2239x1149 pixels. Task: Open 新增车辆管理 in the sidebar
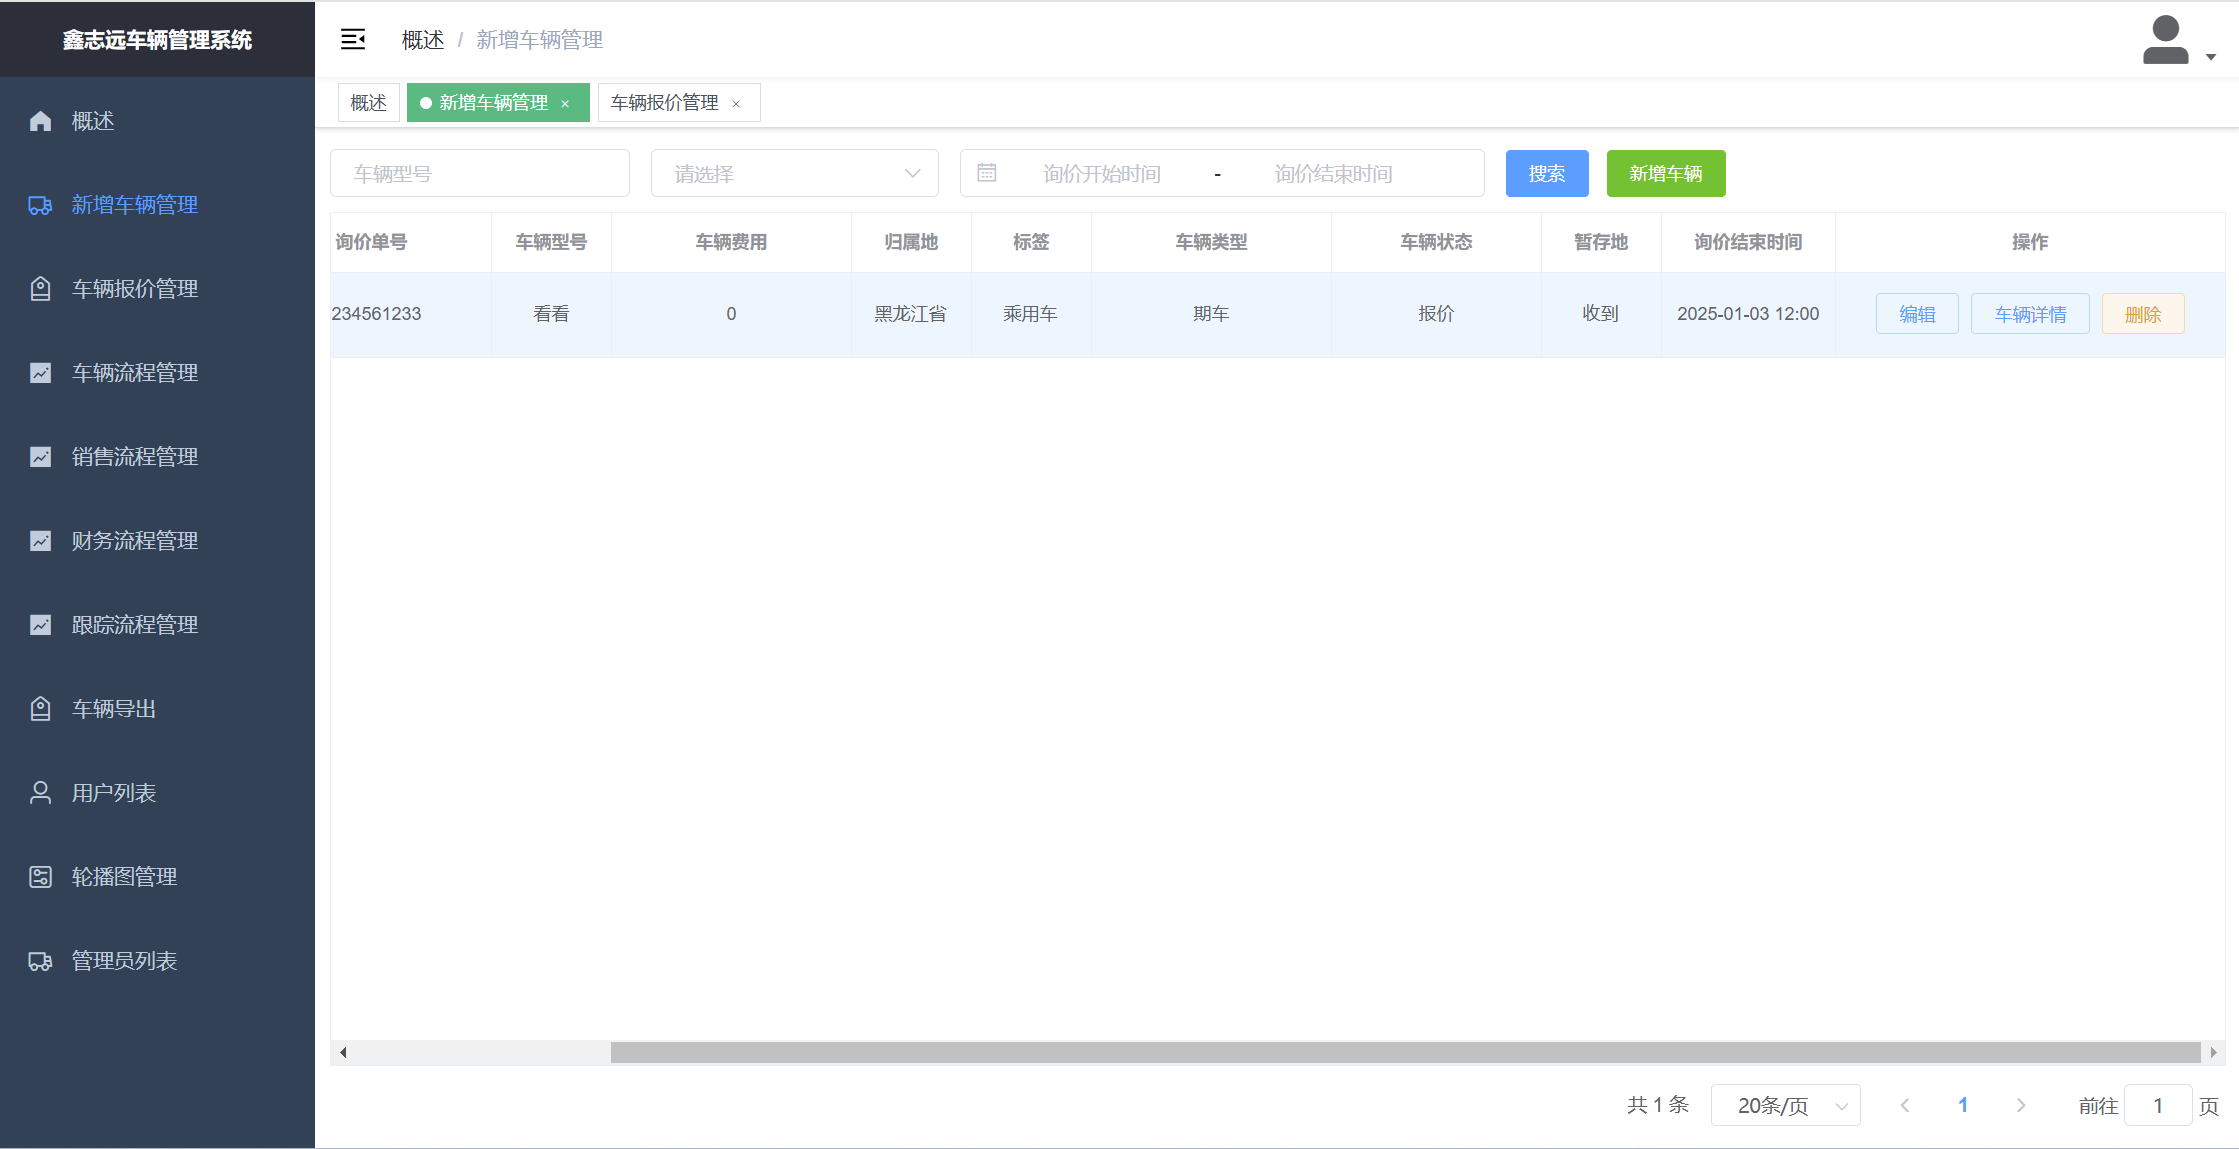[x=158, y=205]
